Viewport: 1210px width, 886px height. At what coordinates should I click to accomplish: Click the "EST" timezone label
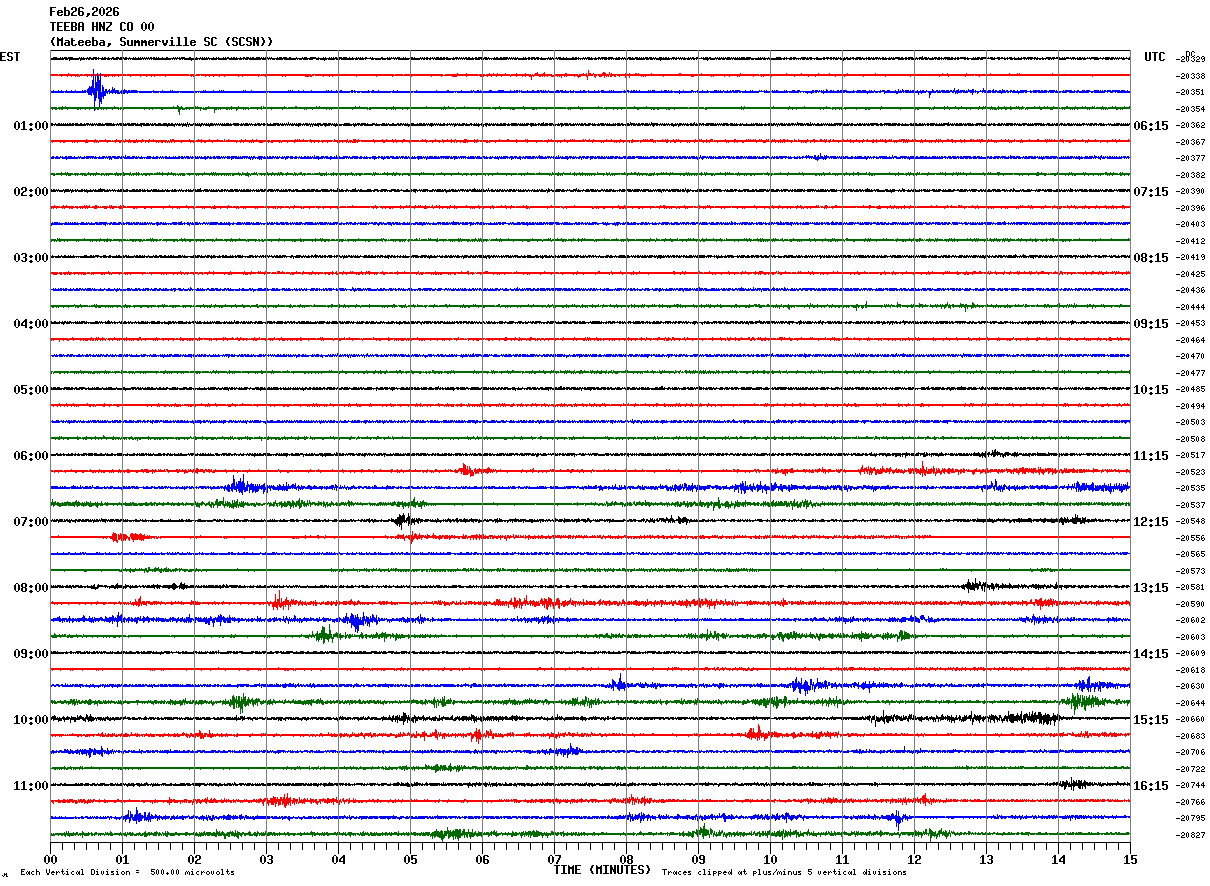(10, 57)
